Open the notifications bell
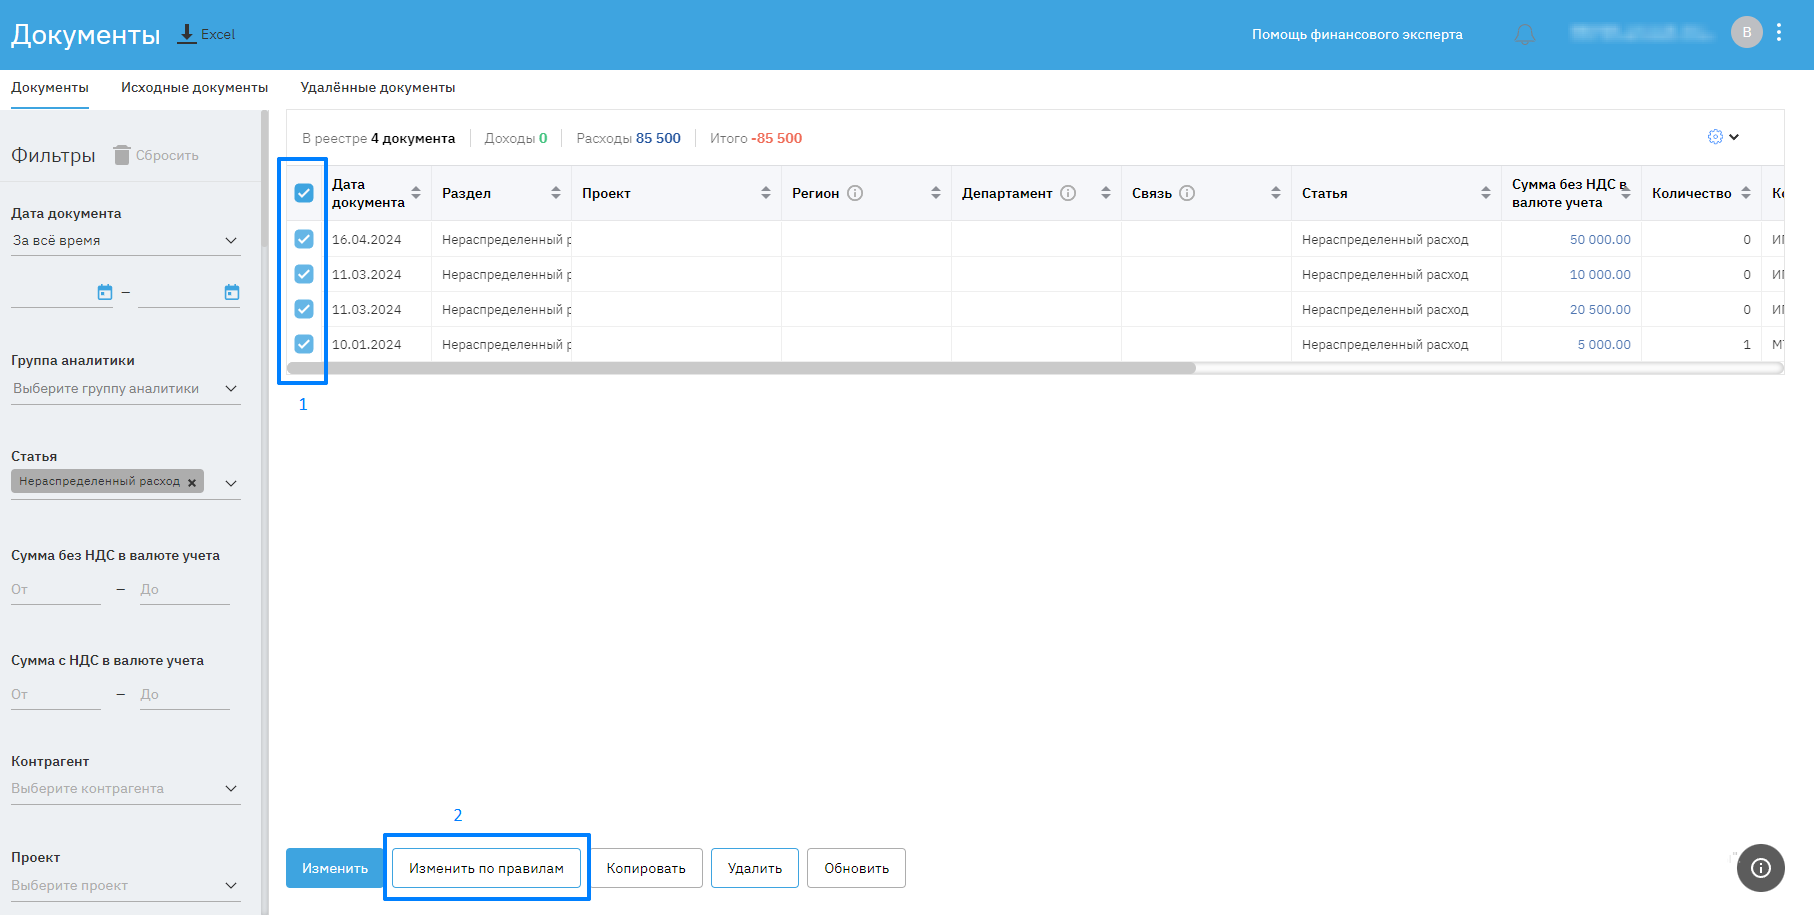 pyautogui.click(x=1524, y=35)
